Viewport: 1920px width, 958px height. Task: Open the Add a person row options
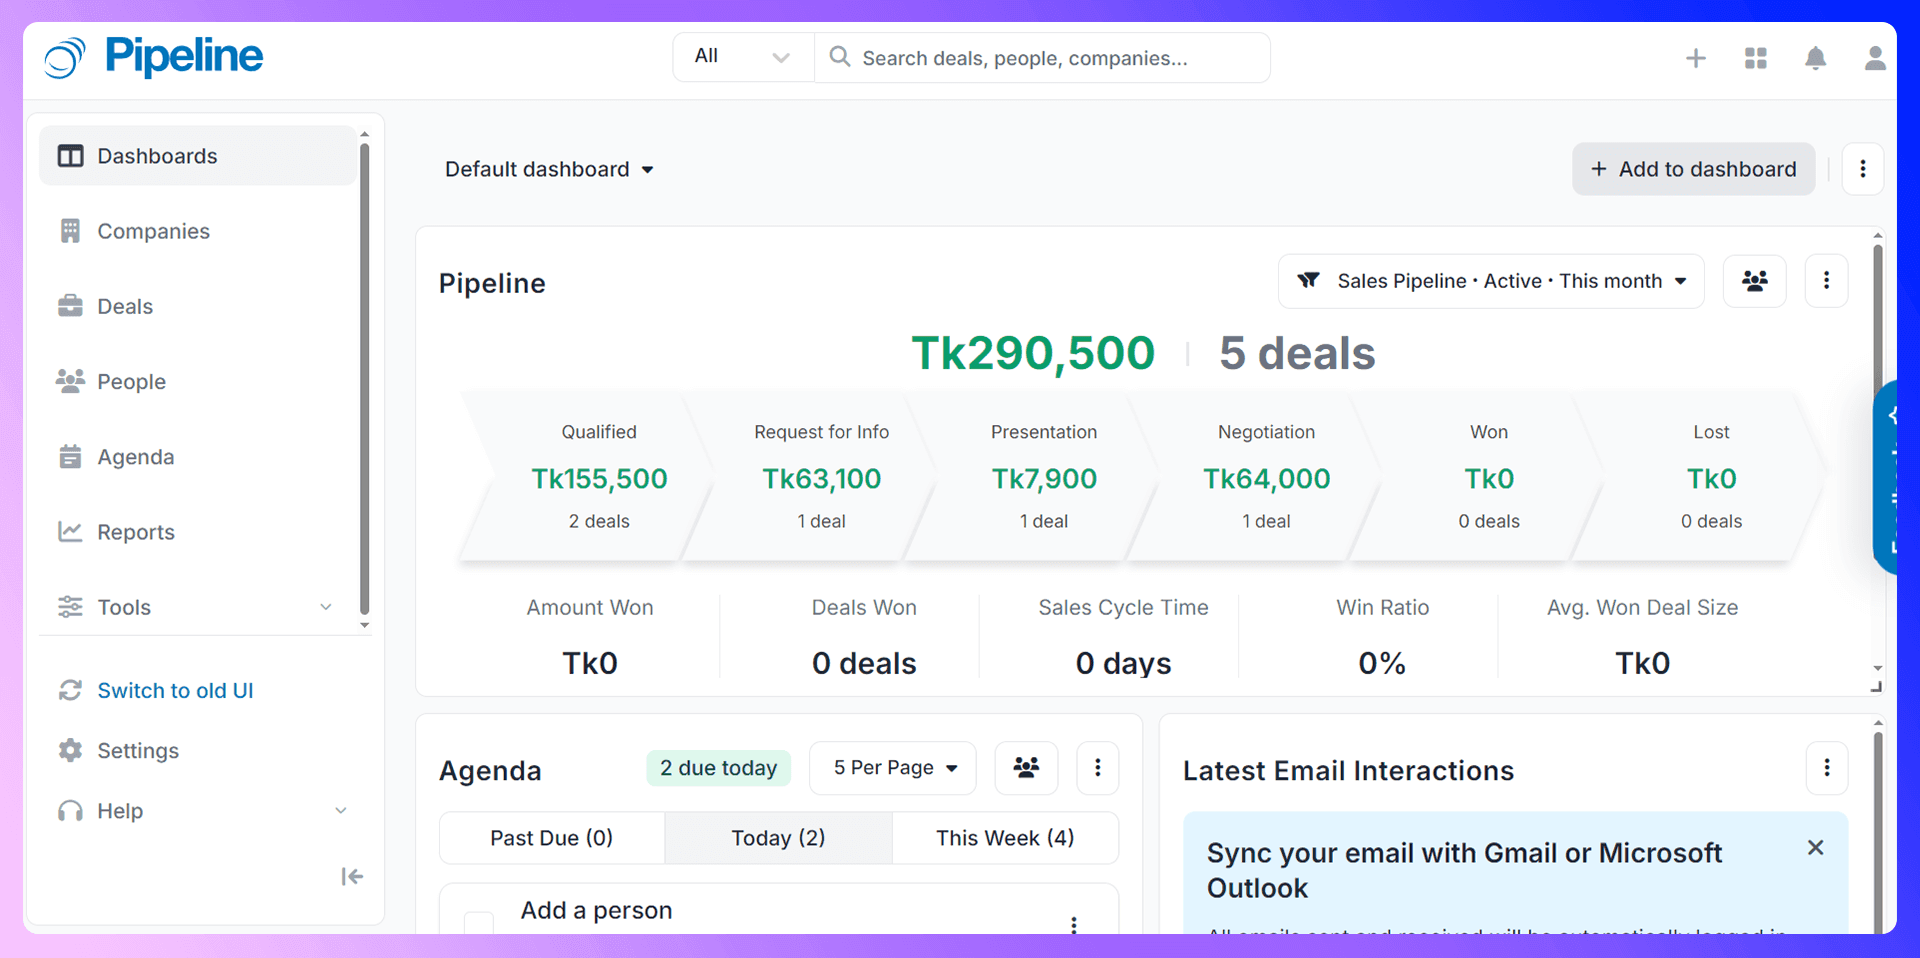(x=1074, y=925)
